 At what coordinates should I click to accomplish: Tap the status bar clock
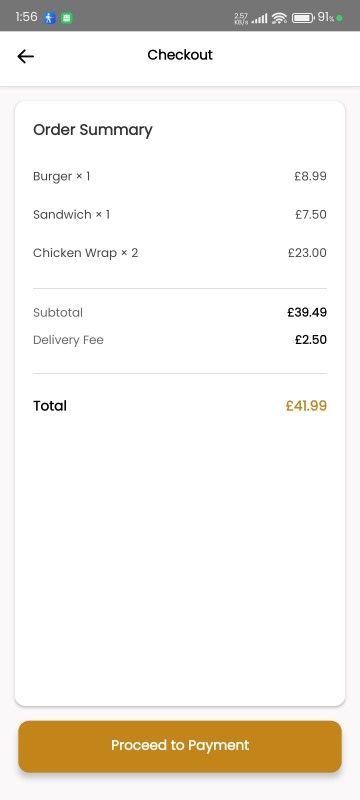[x=27, y=17]
